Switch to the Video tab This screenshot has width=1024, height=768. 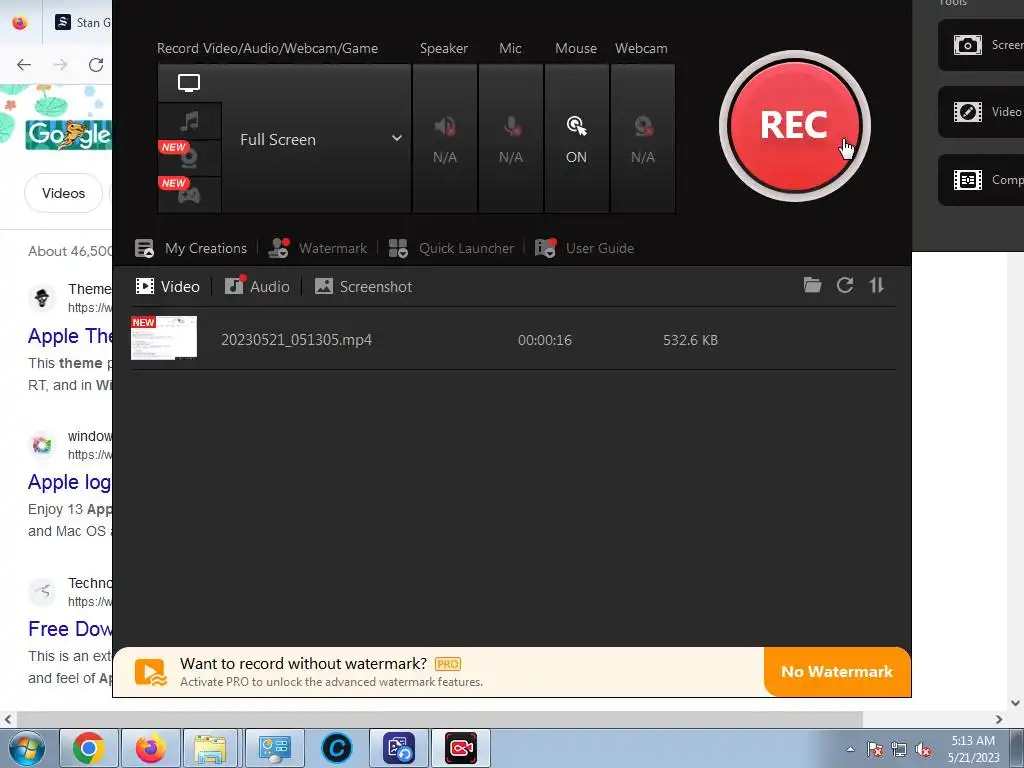(168, 287)
